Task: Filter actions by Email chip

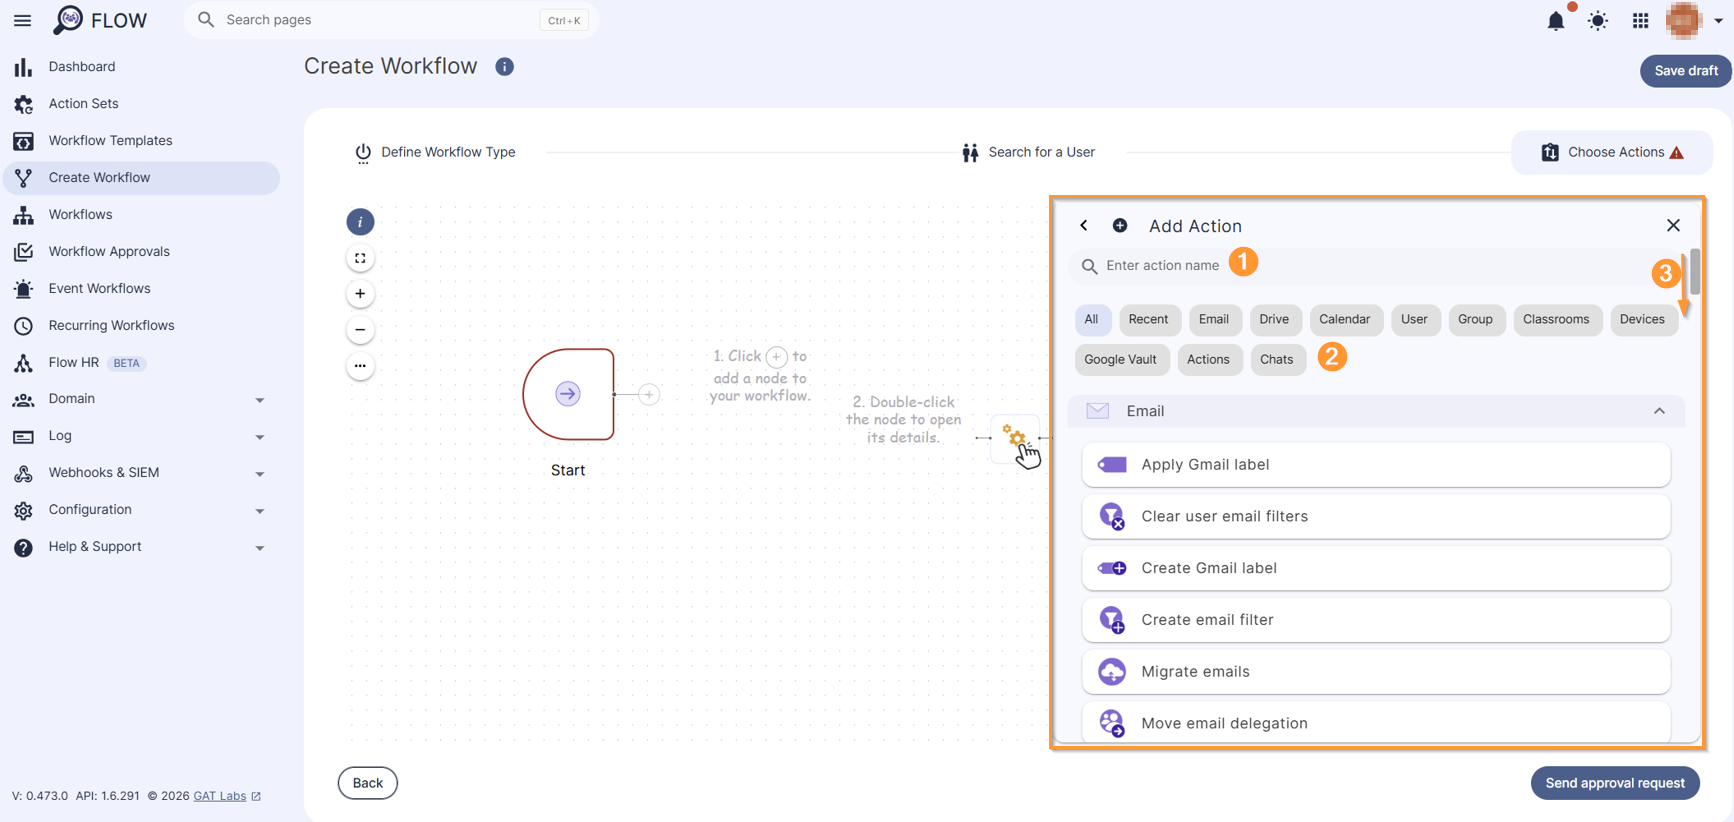Action: click(x=1213, y=320)
